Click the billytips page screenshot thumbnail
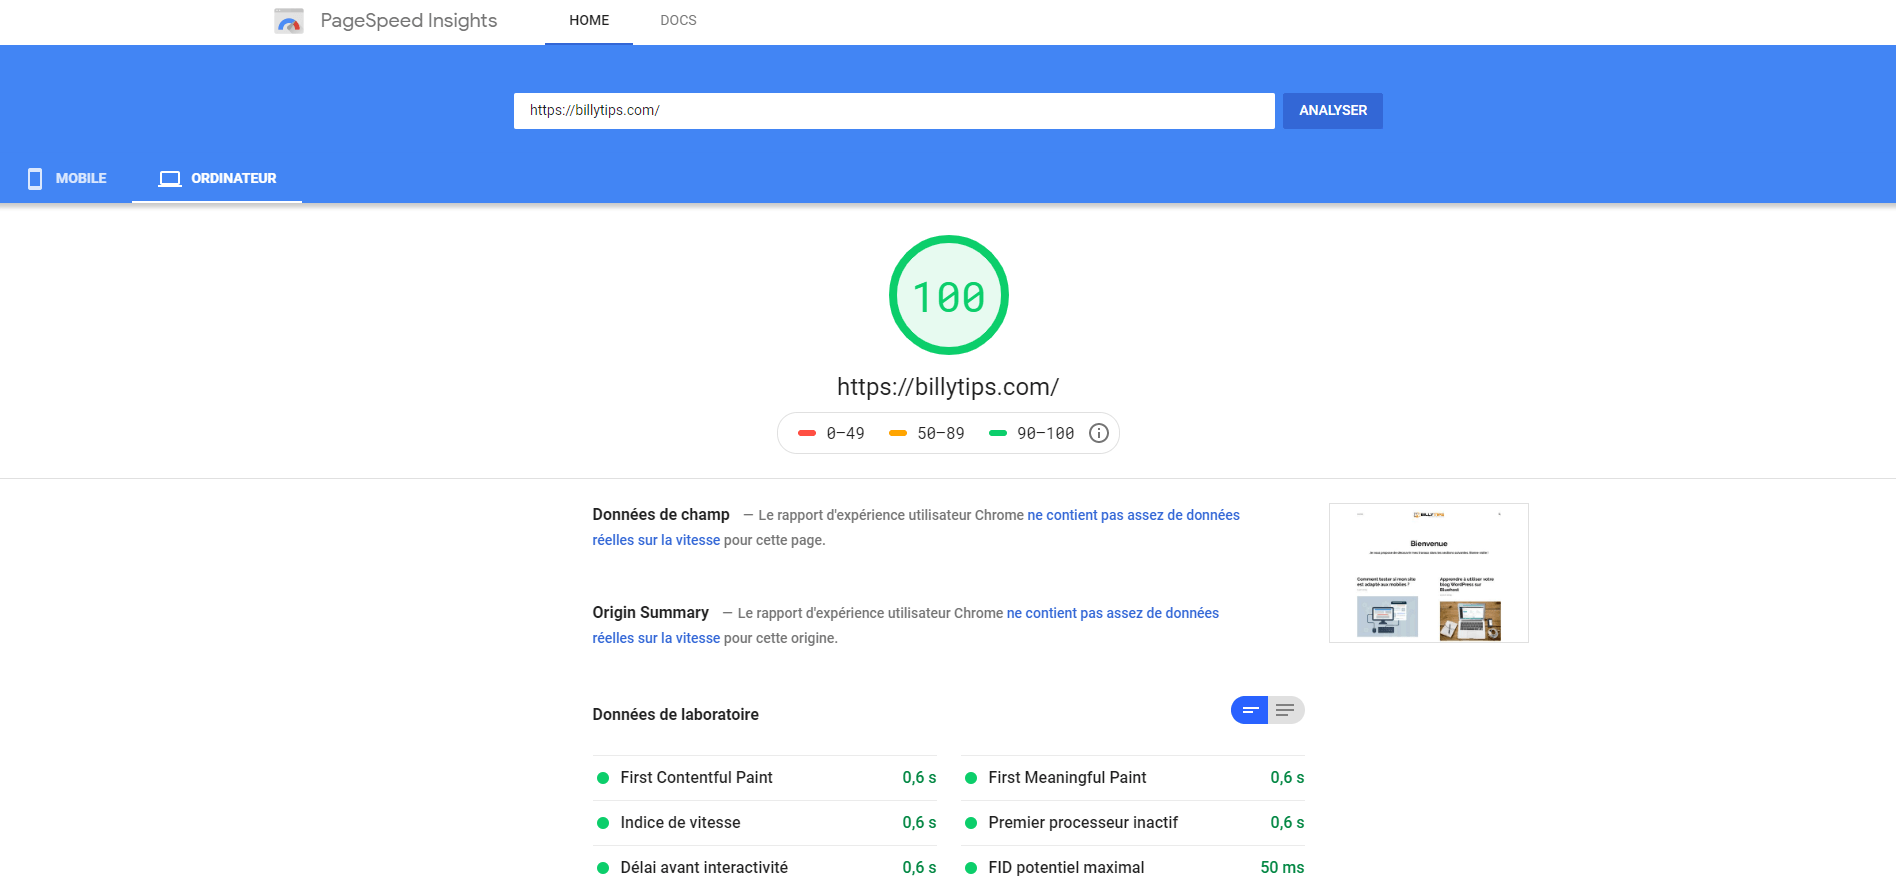1896x885 pixels. click(x=1428, y=573)
